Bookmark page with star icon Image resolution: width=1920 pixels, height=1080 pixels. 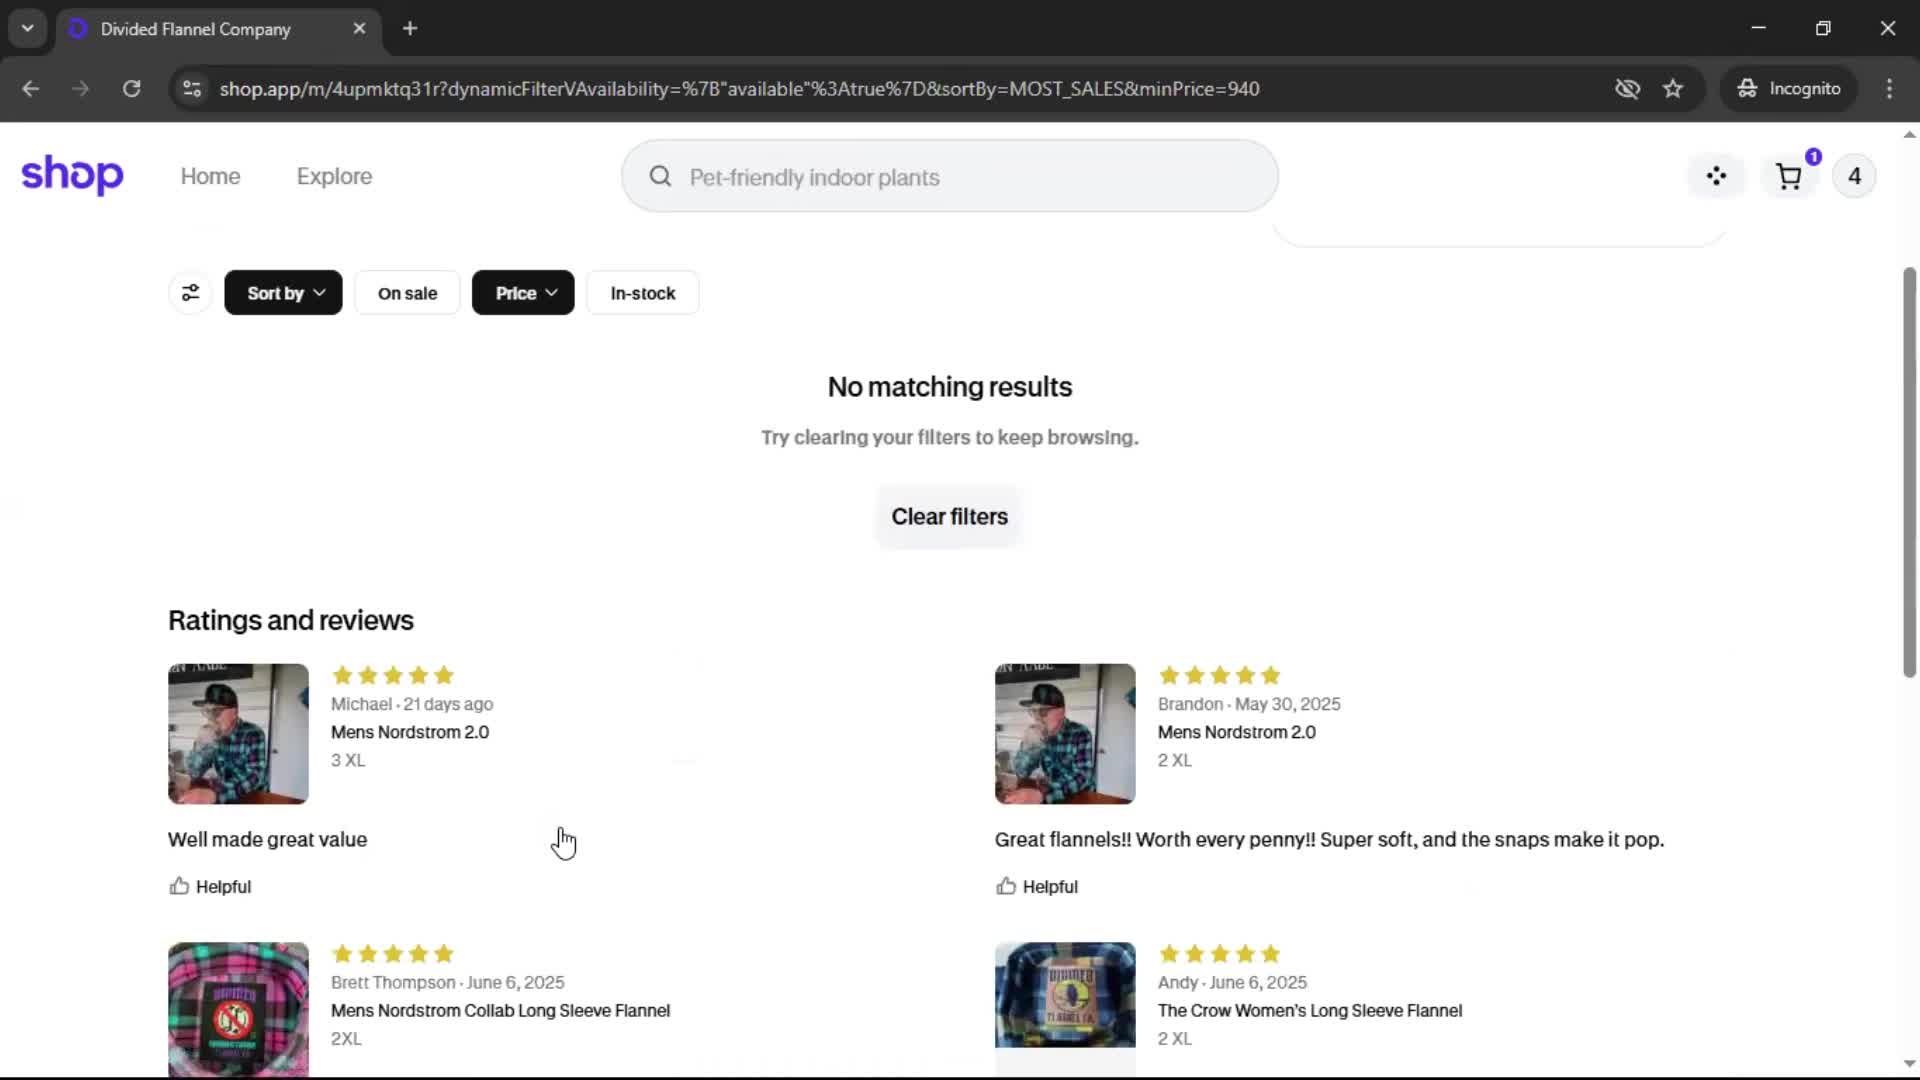[1673, 89]
